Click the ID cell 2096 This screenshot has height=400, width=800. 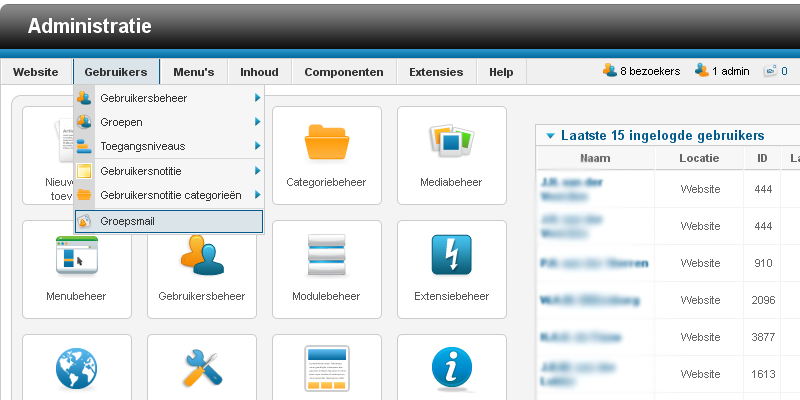tap(763, 300)
